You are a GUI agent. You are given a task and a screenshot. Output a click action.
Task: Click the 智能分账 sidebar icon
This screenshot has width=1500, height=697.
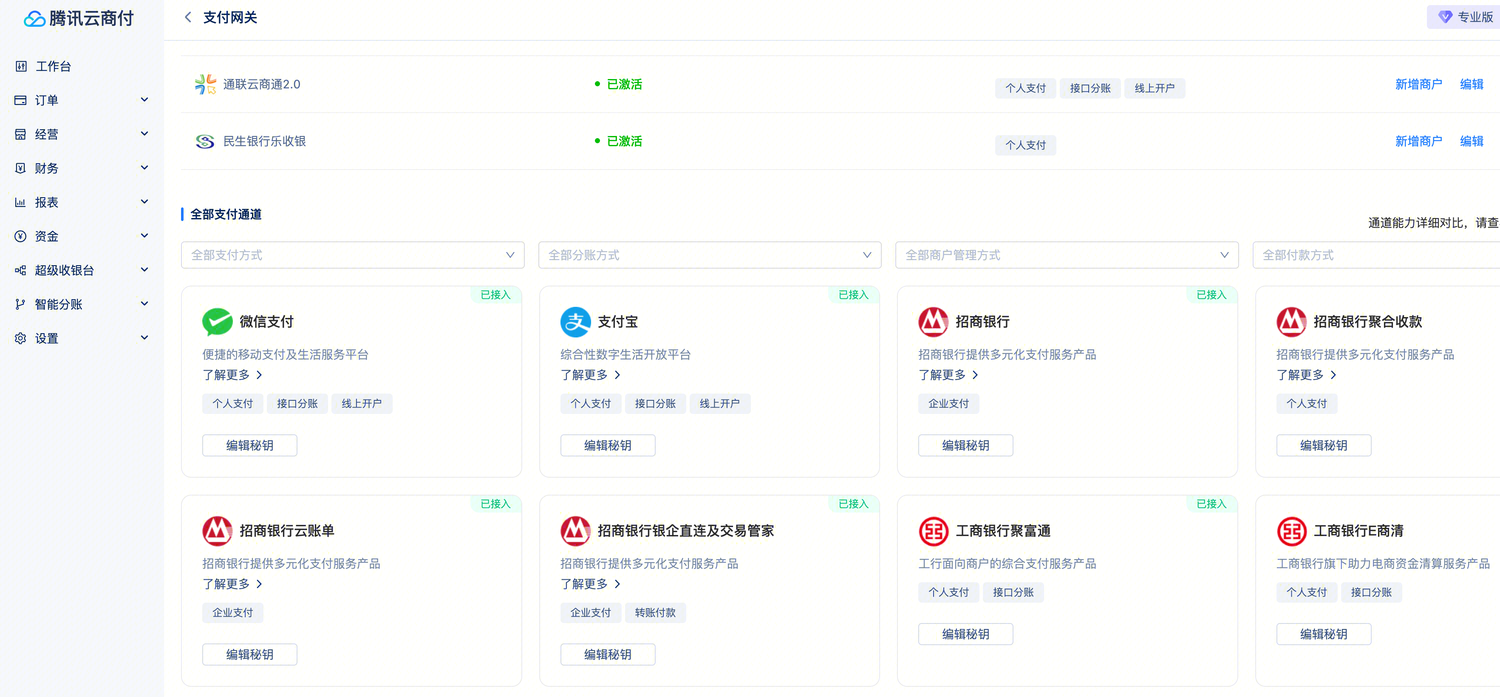pos(22,304)
